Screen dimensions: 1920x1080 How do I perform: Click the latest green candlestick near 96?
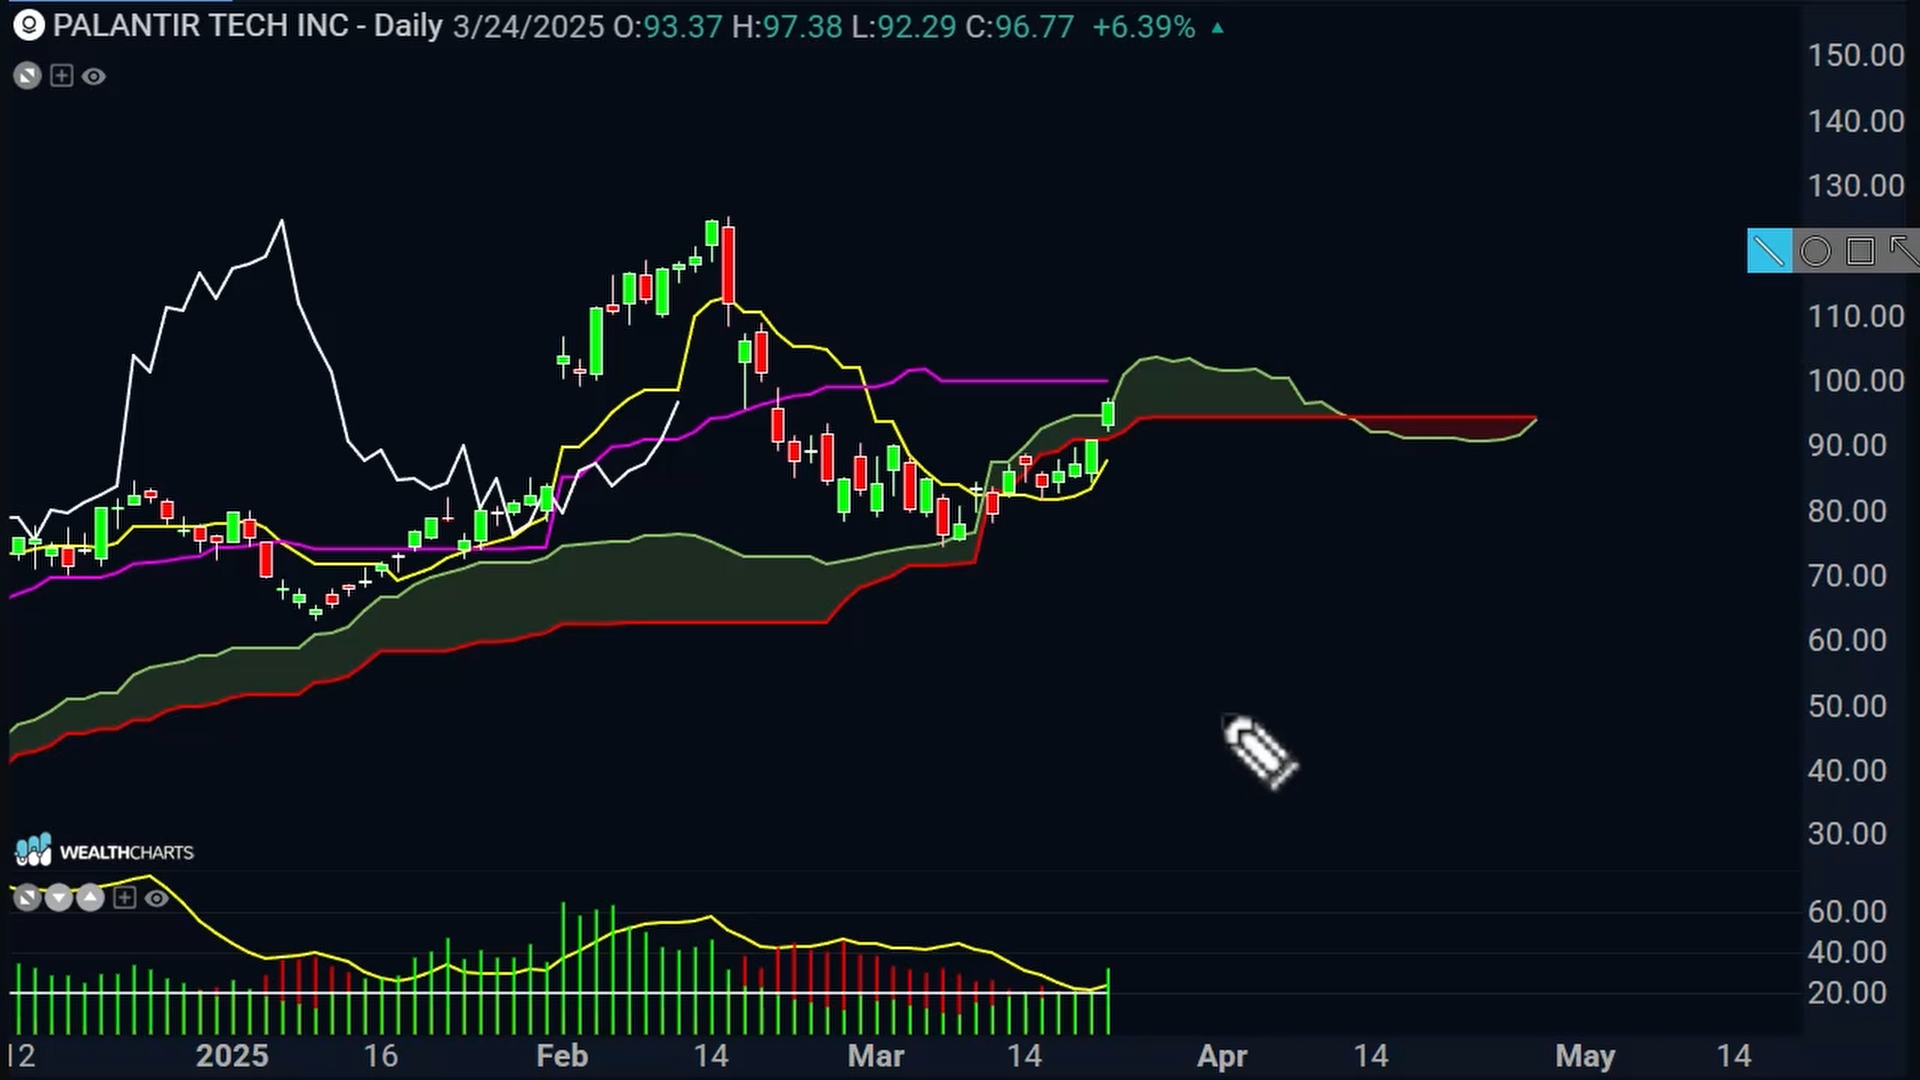point(1108,414)
